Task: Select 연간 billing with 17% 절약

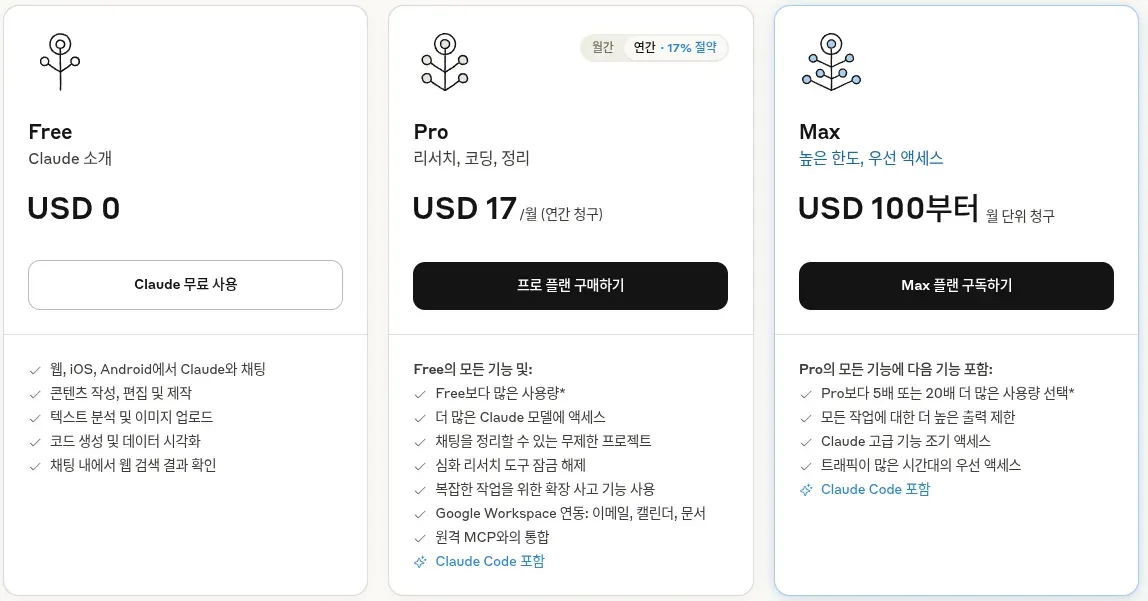Action: pos(675,47)
